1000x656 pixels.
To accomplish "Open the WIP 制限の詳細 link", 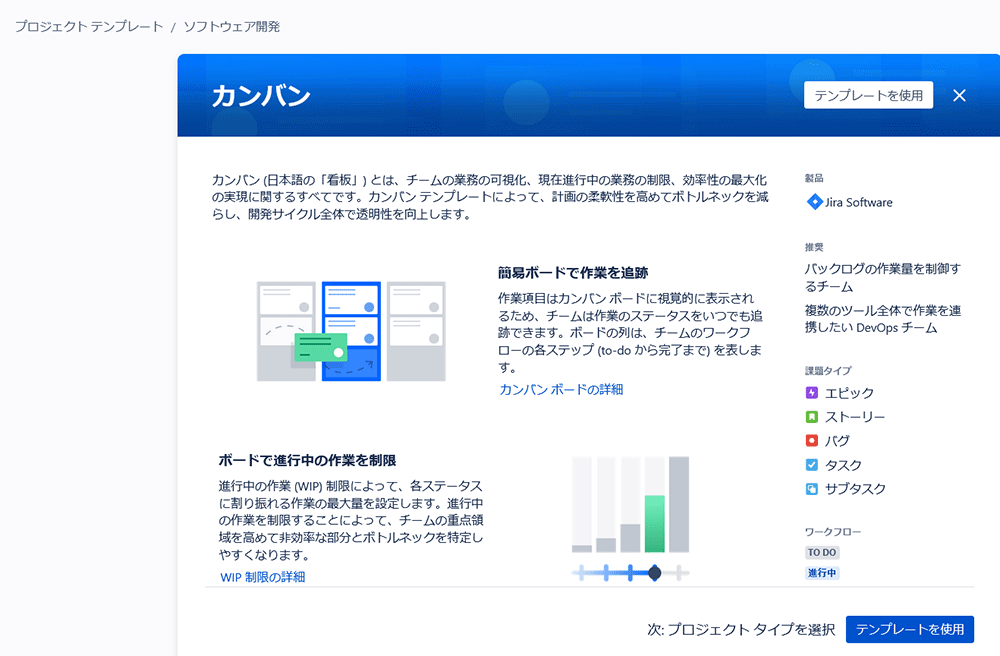I will pyautogui.click(x=262, y=577).
